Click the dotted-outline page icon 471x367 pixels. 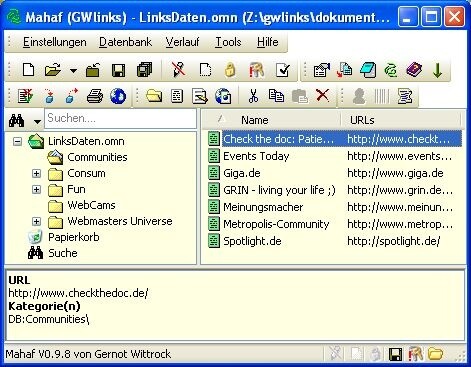point(205,70)
